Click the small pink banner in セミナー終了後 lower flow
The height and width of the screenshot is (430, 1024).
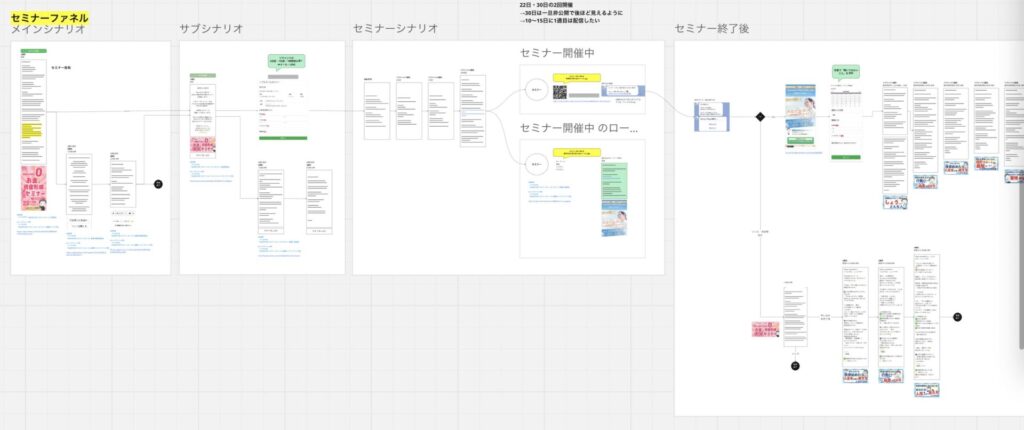[765, 329]
